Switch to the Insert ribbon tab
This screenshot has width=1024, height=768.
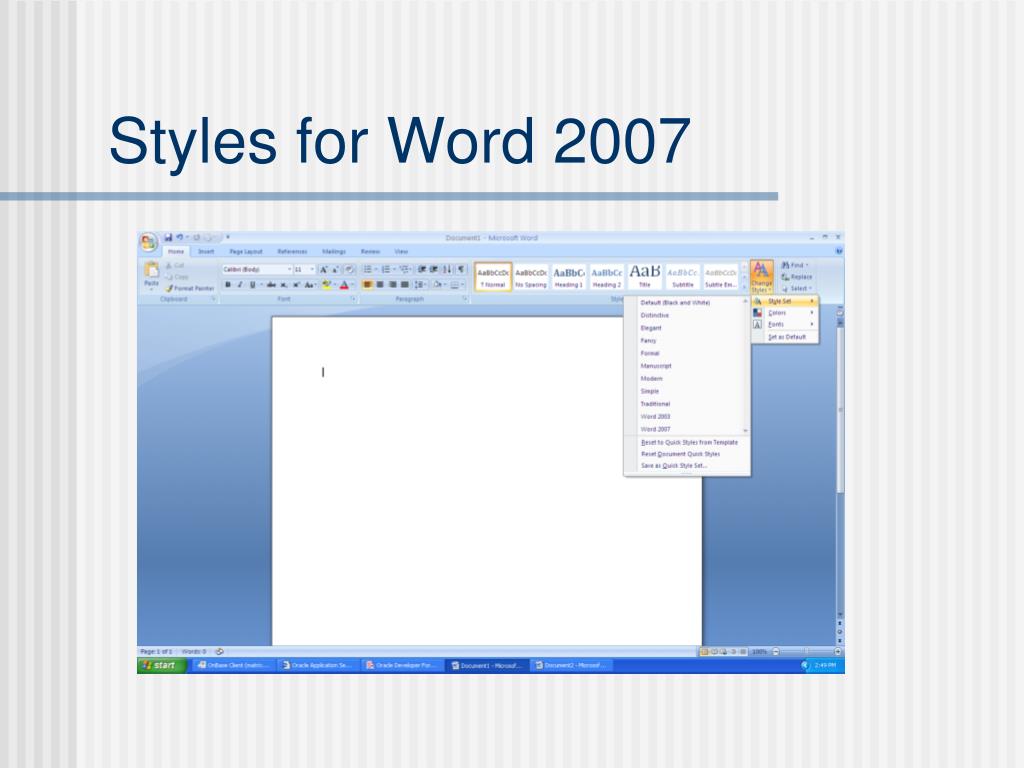[206, 251]
